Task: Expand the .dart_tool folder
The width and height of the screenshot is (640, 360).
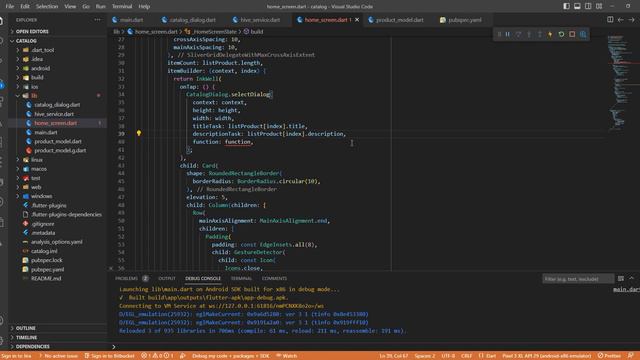Action: 42,50
